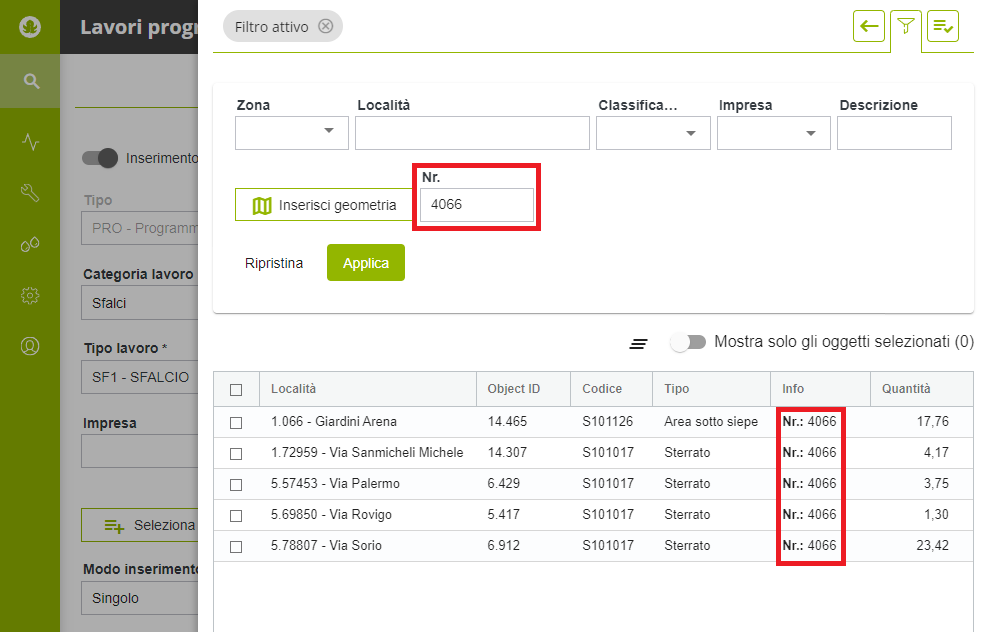Remove the 'Filtro attivo' chip
This screenshot has width=985, height=632.
coord(325,27)
